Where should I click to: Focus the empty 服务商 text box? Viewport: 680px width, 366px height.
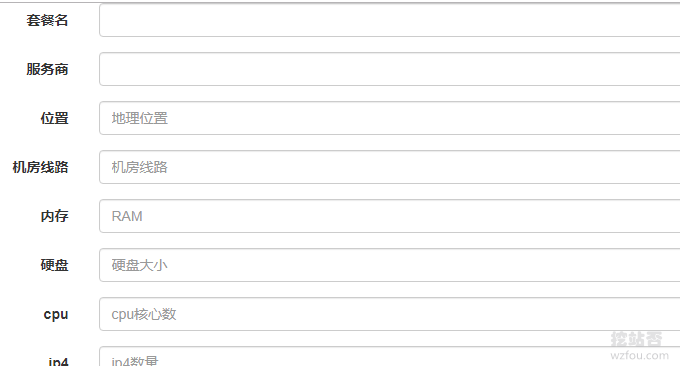[389, 69]
